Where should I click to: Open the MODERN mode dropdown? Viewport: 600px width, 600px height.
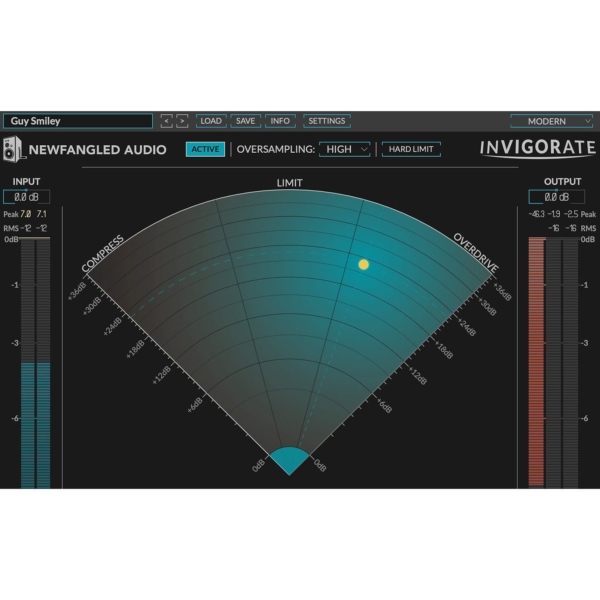551,121
